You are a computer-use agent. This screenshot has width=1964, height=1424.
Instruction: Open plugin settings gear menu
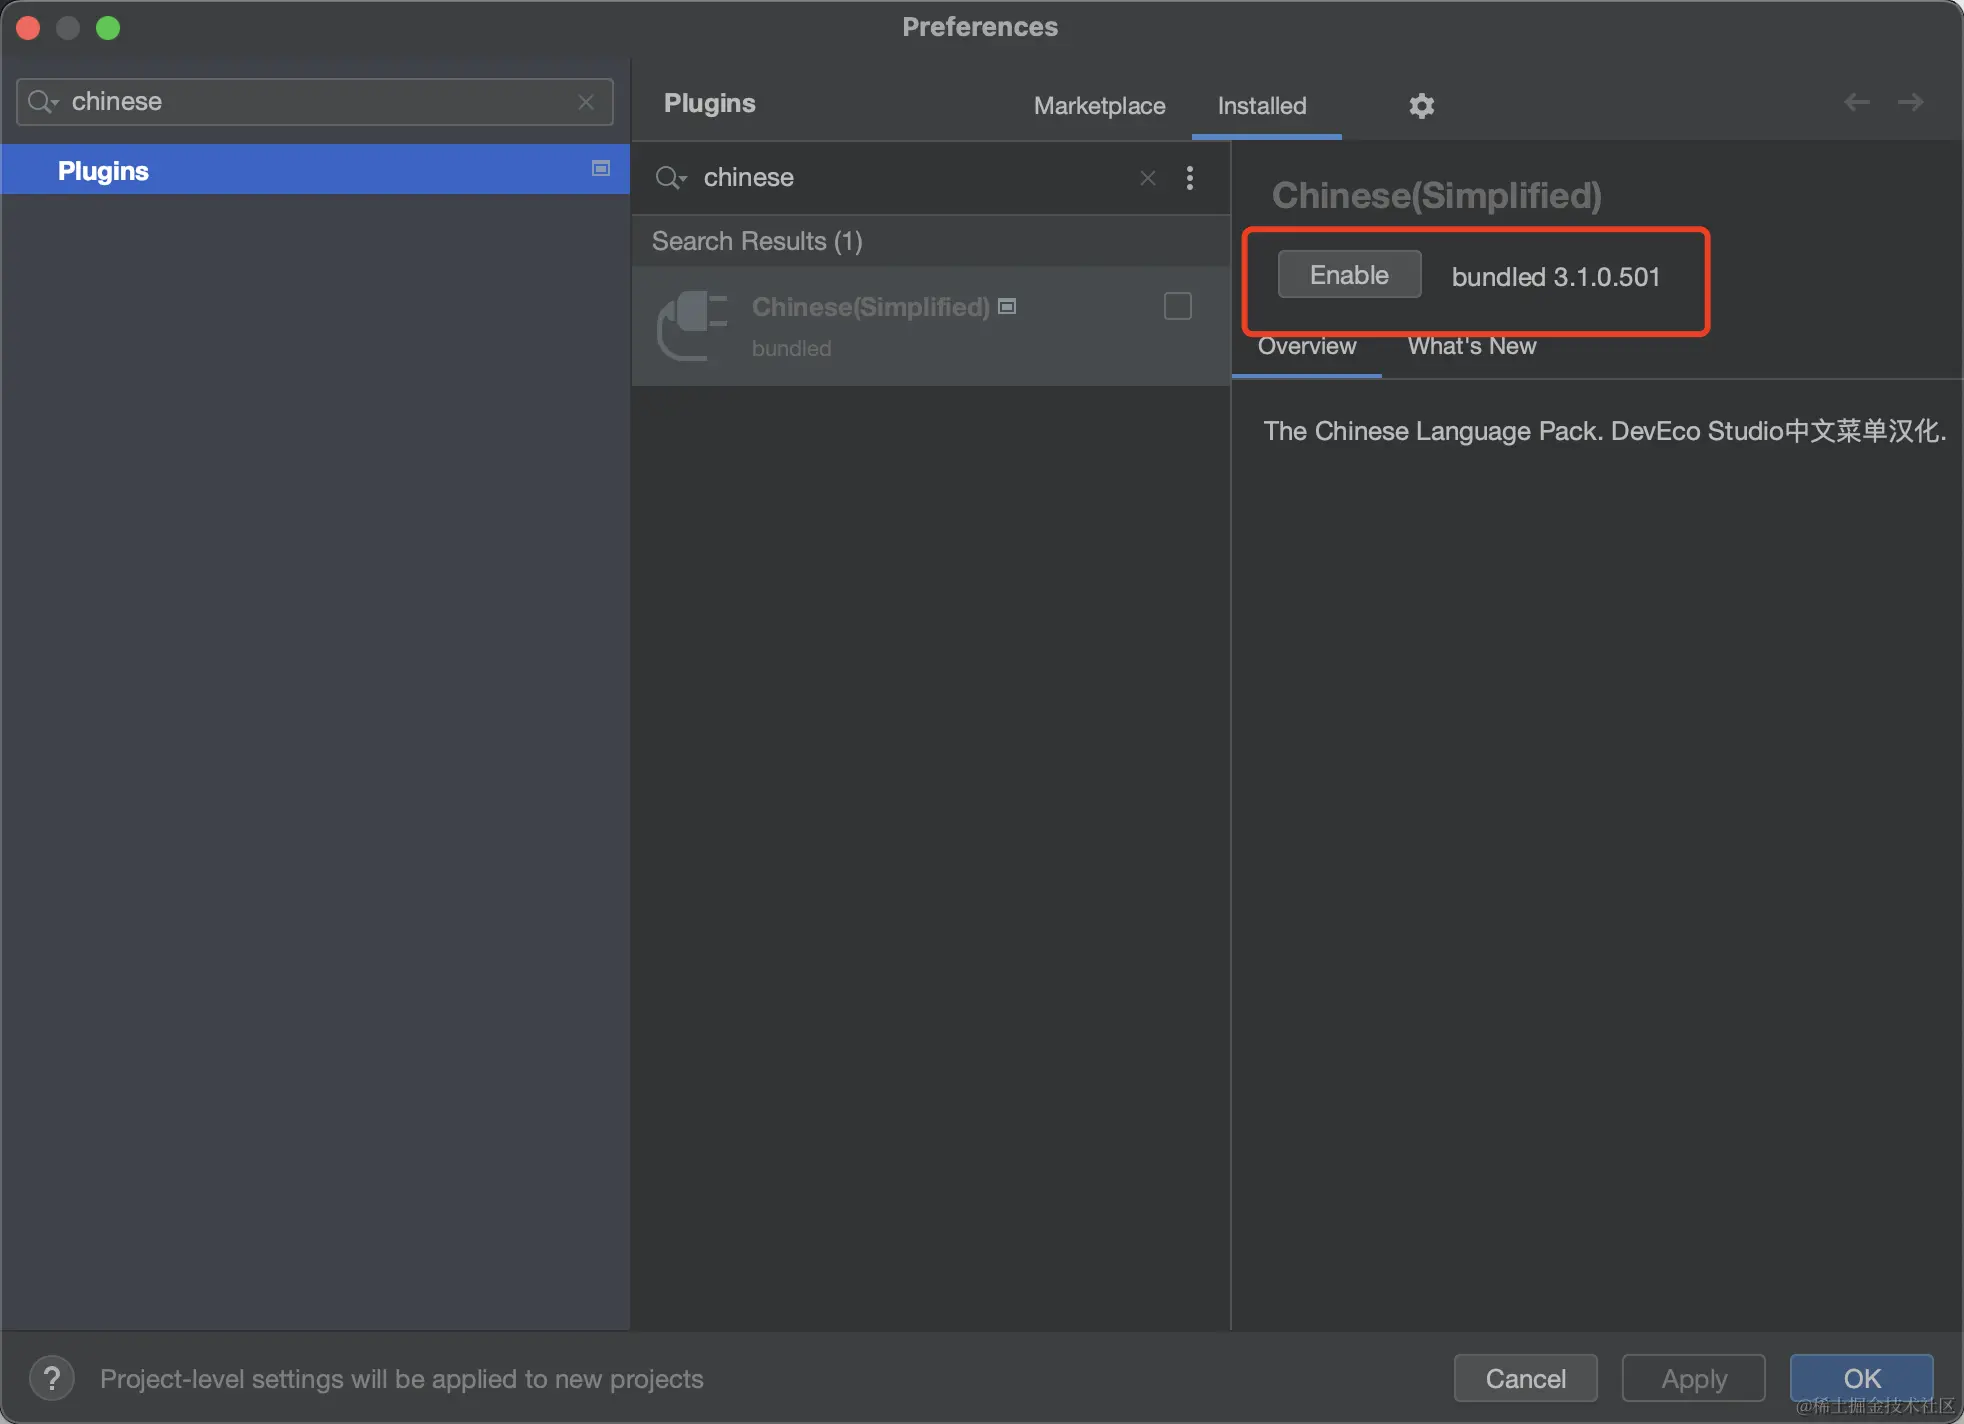1421,105
